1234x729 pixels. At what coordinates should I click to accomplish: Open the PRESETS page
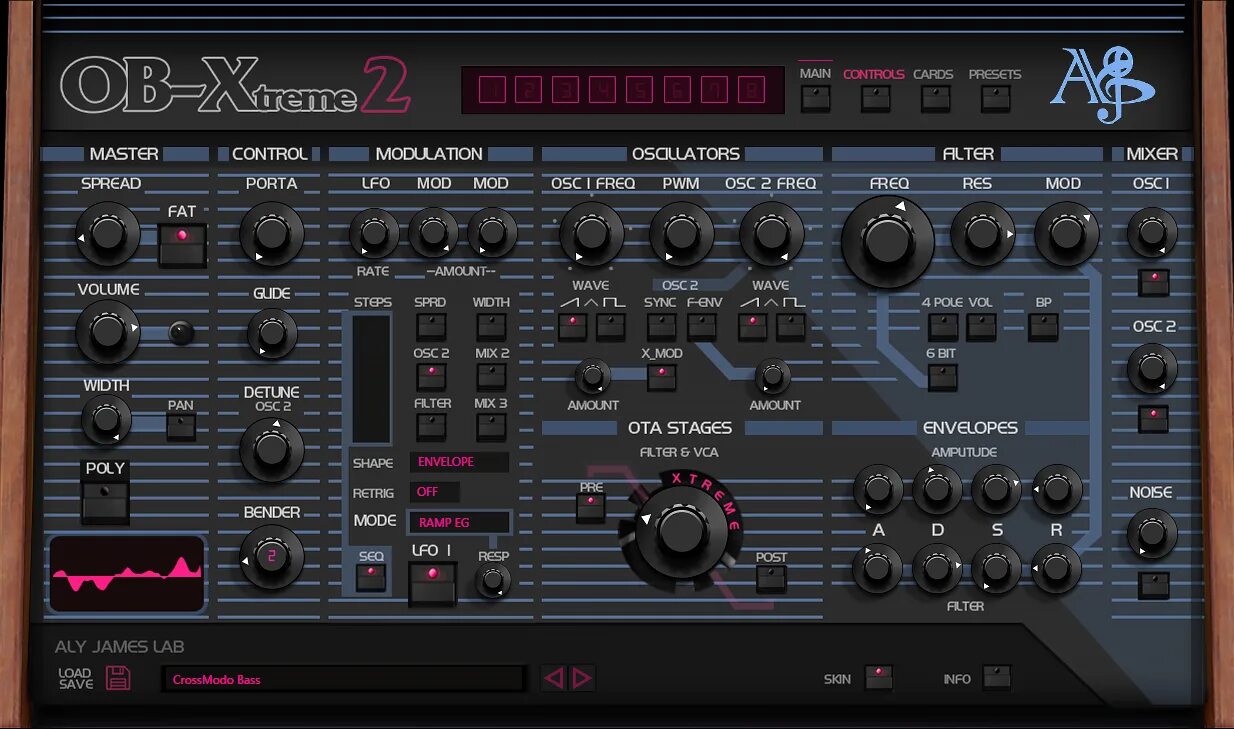tap(995, 97)
